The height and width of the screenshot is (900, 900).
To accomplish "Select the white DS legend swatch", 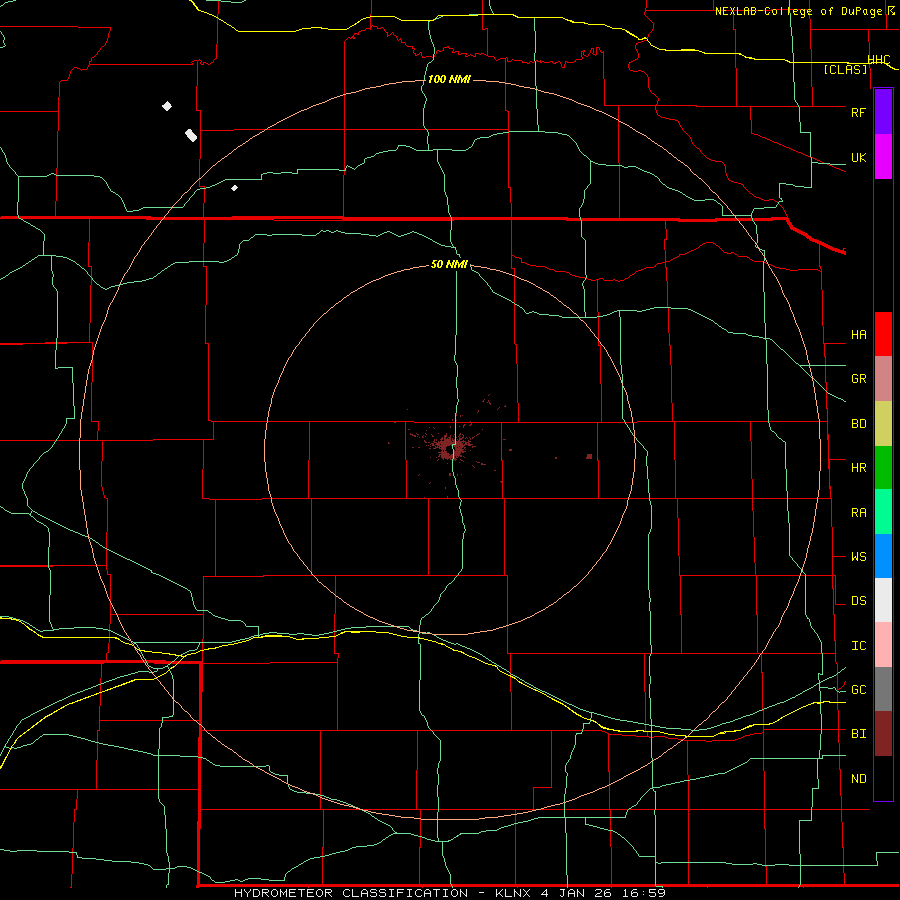I will pyautogui.click(x=883, y=600).
